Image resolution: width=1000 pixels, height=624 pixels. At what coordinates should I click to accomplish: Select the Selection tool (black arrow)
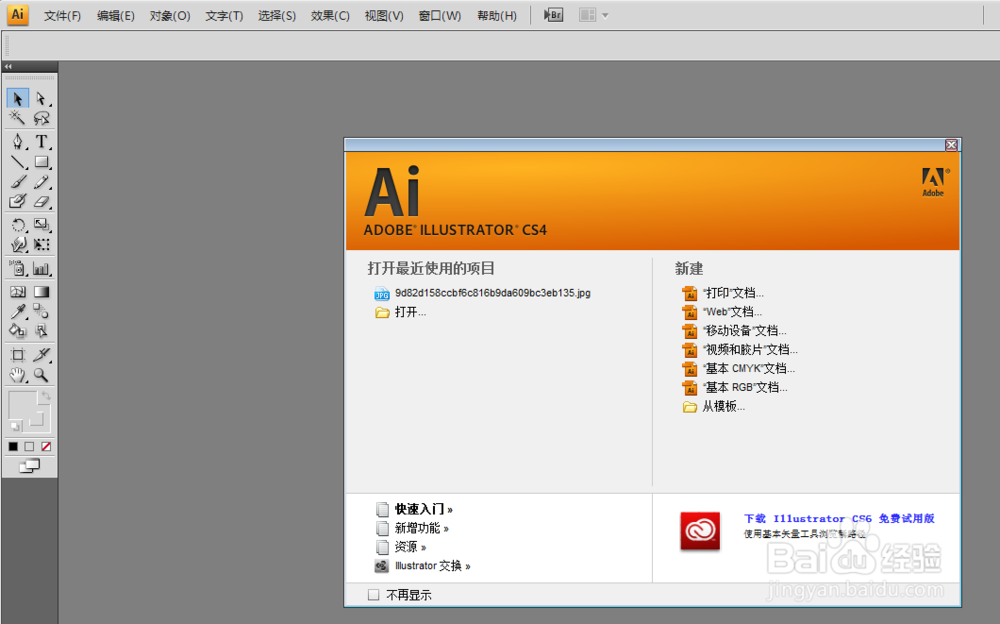[x=18, y=98]
